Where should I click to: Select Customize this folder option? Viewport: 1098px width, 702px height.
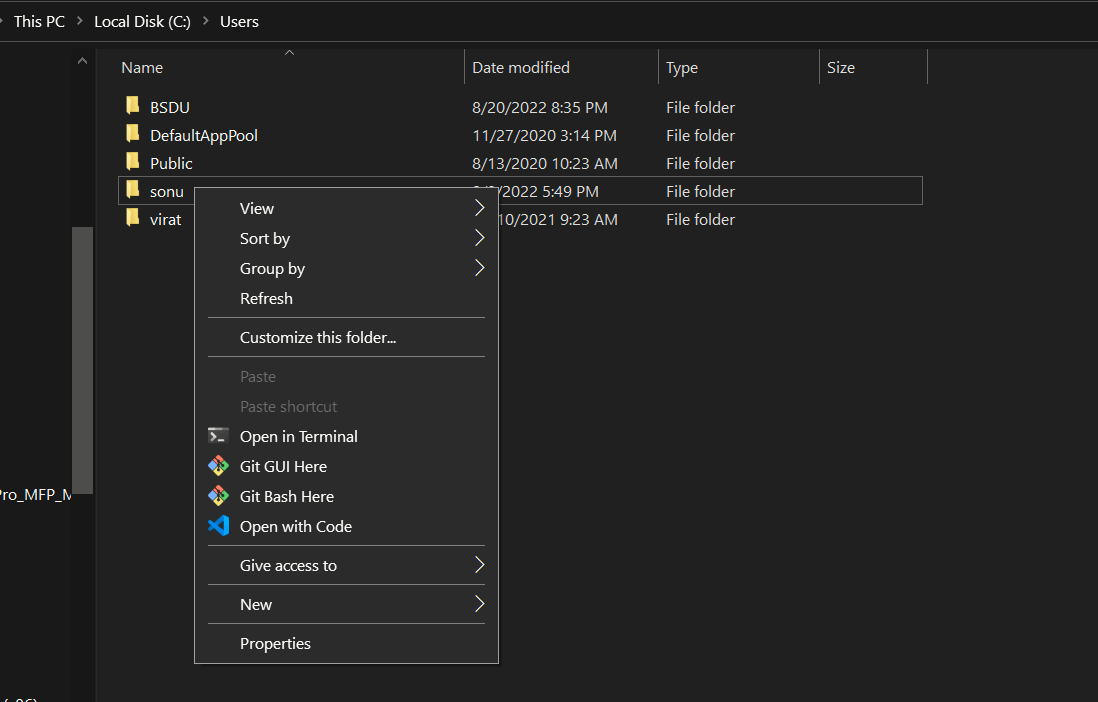coord(318,337)
